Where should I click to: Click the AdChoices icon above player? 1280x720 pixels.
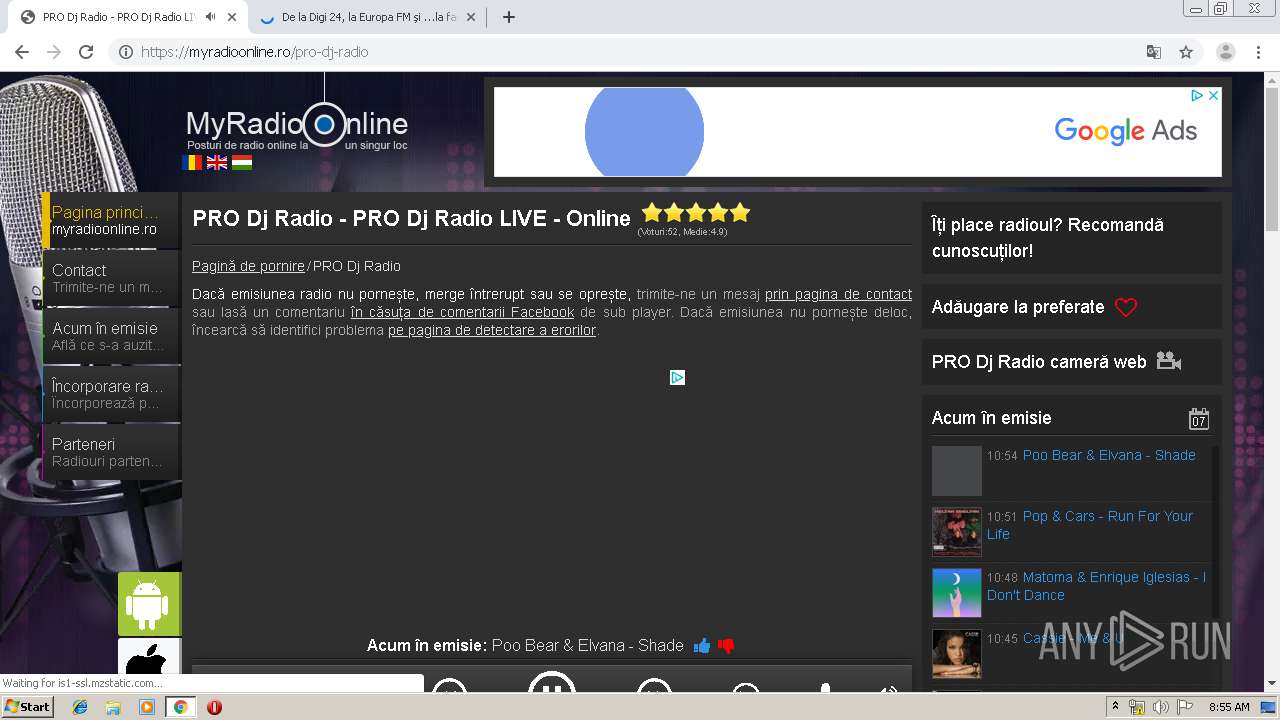point(677,377)
